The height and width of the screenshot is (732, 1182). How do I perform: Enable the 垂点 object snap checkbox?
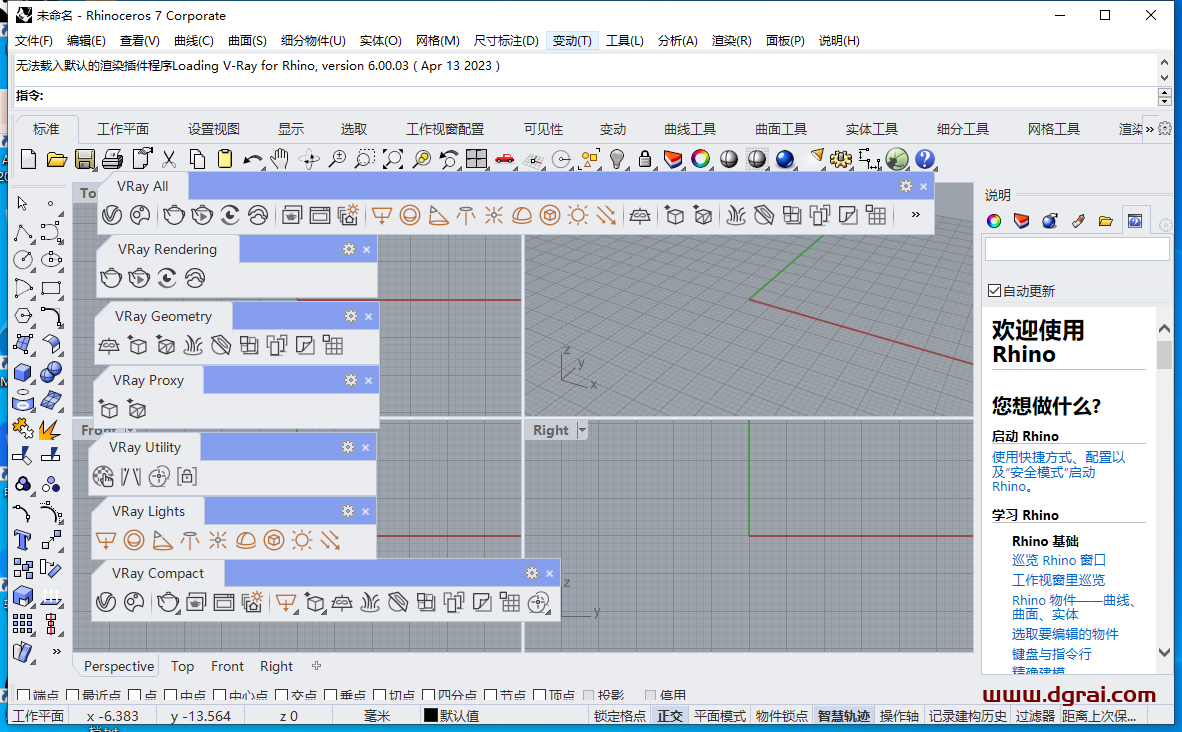point(331,696)
